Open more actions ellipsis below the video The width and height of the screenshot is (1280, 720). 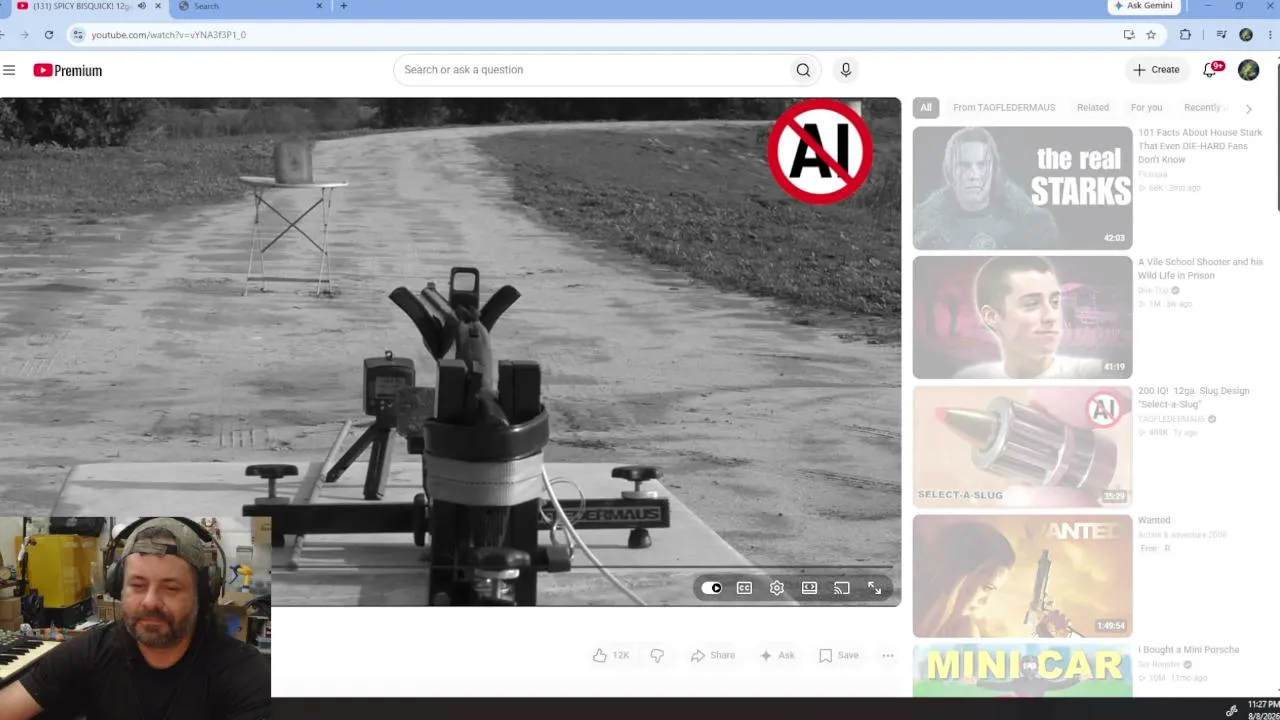pyautogui.click(x=888, y=655)
